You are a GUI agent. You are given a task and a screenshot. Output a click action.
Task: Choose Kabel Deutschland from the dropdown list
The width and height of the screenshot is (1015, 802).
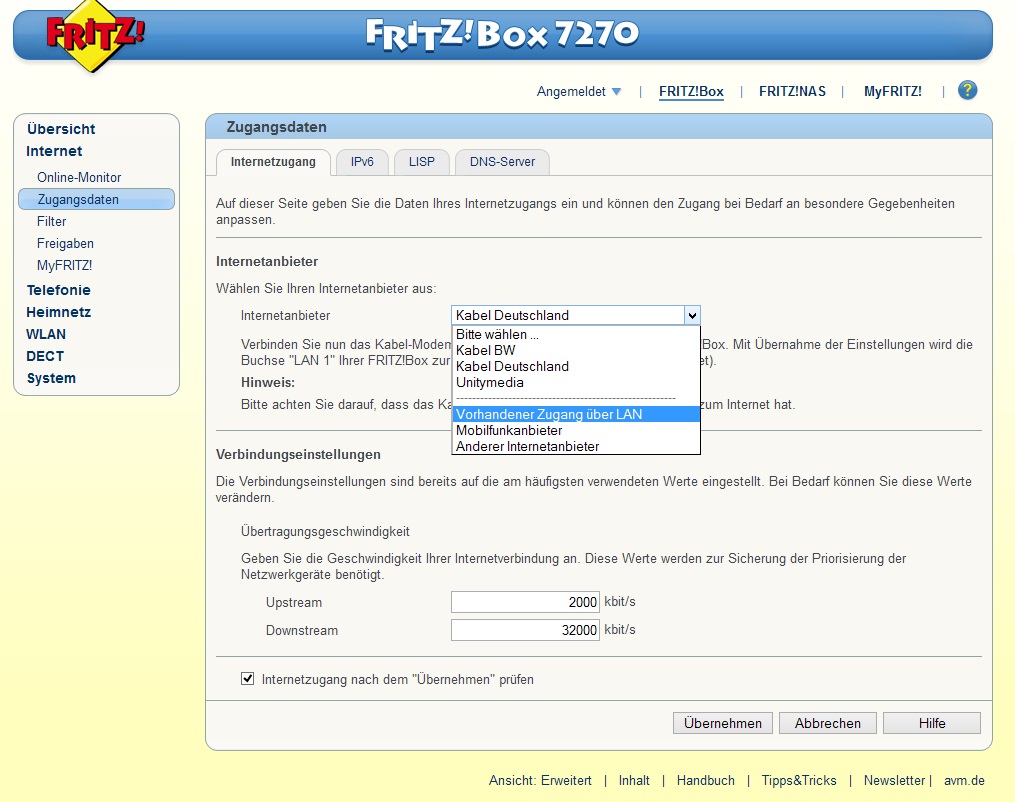pos(575,366)
